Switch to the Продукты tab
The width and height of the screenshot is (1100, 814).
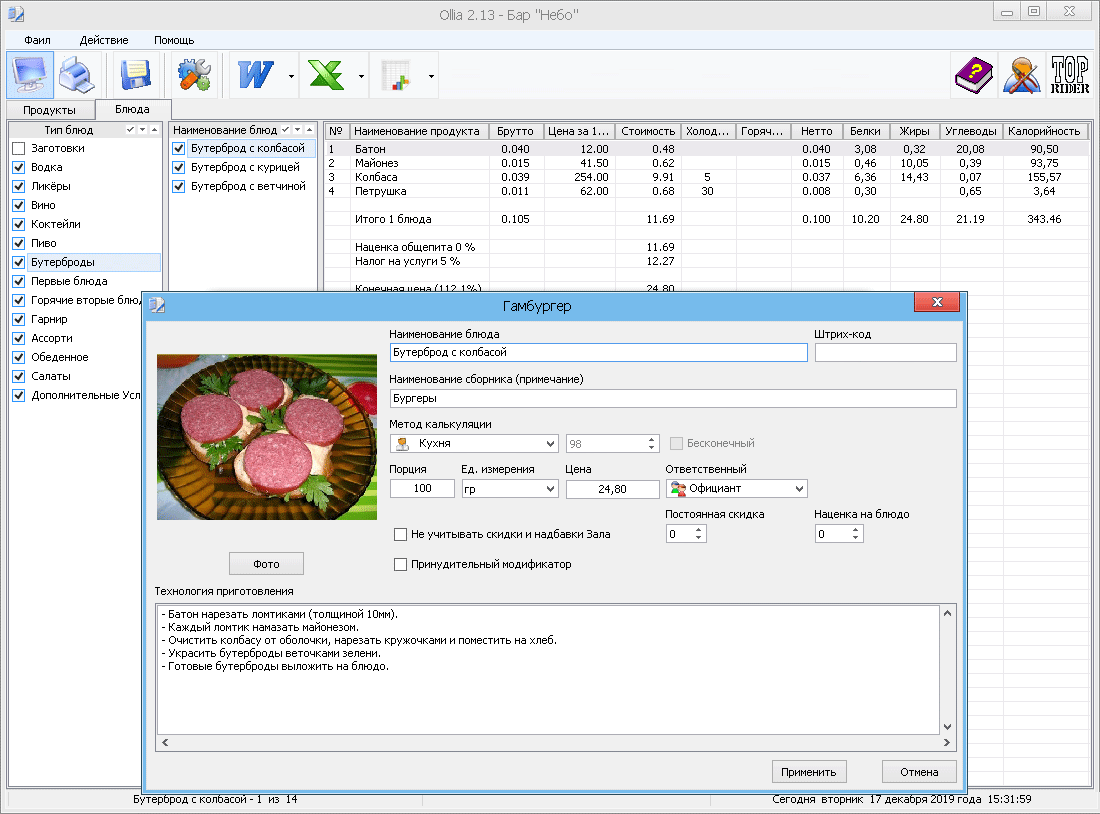pos(50,110)
